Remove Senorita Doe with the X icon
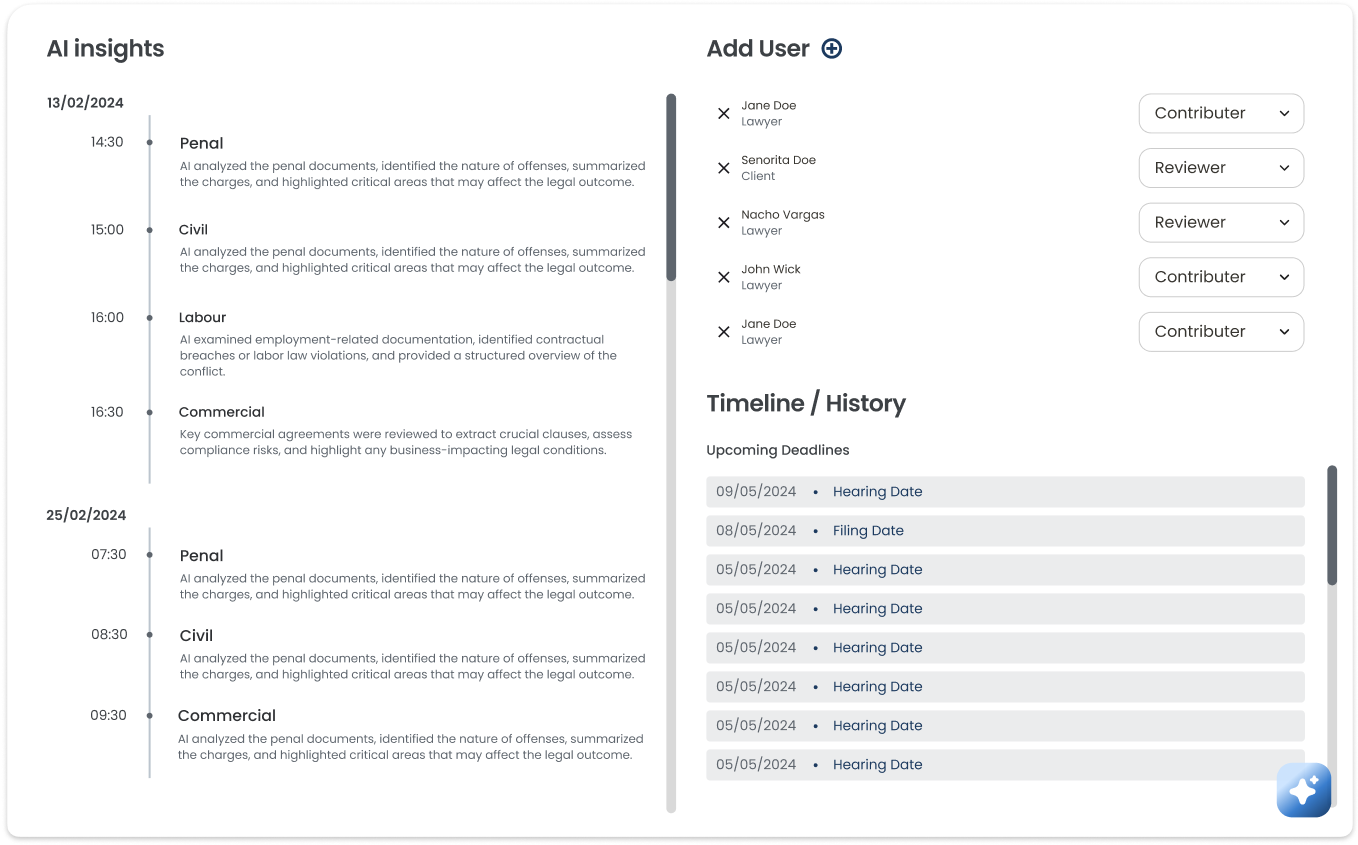This screenshot has height=845, width=1358. click(x=724, y=168)
